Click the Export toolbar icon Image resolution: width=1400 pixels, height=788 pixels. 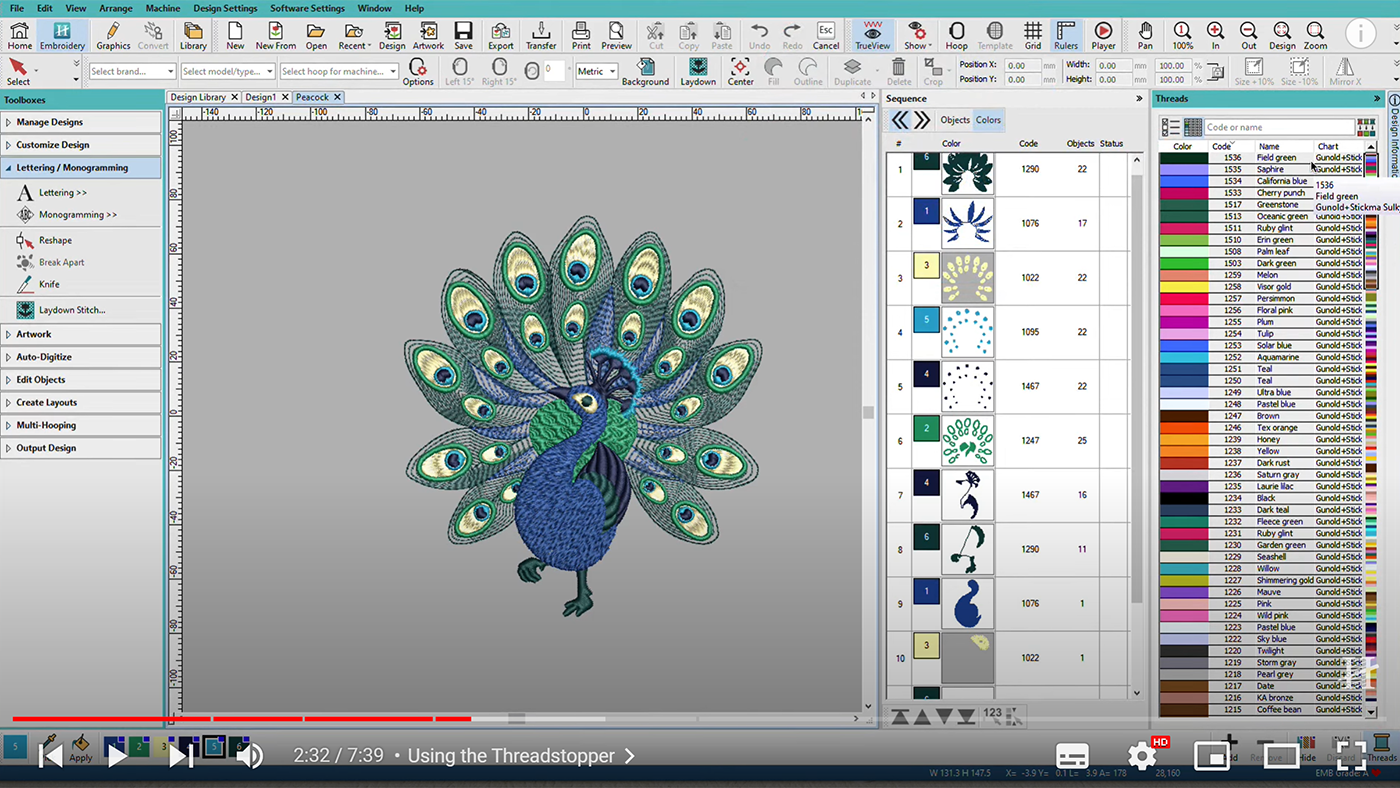tap(500, 35)
